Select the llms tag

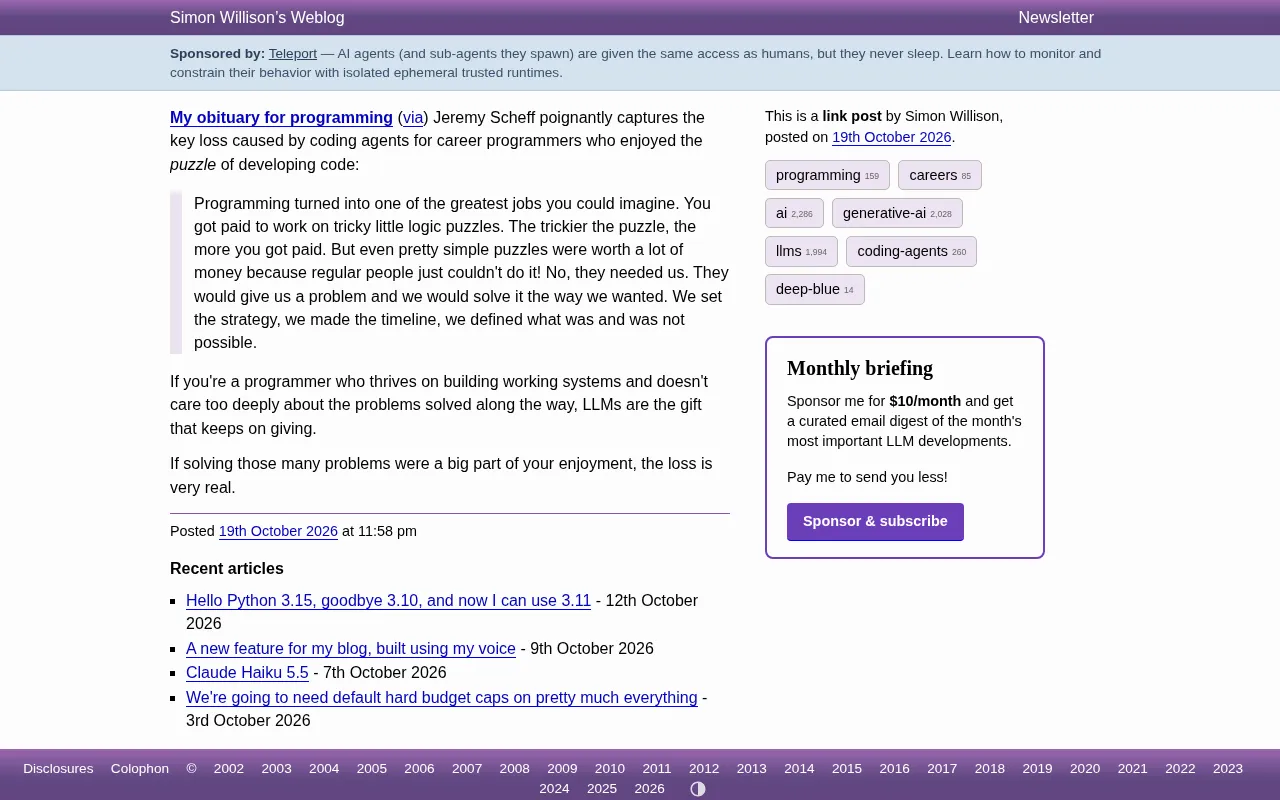(801, 251)
